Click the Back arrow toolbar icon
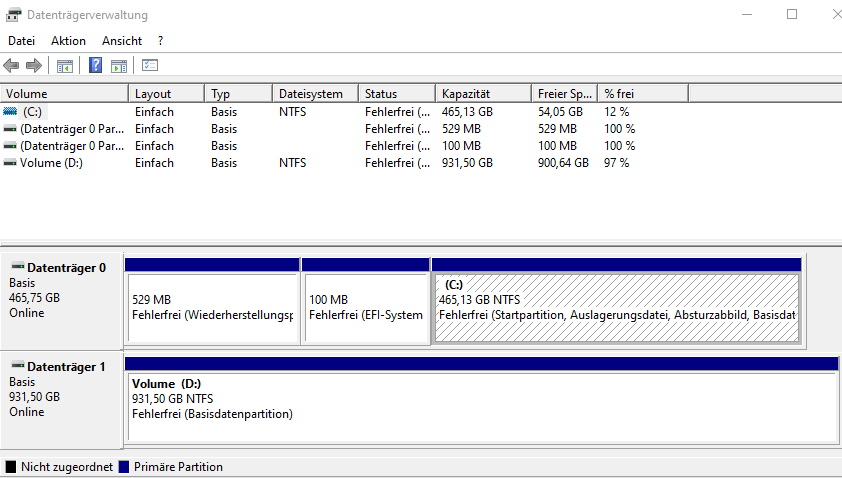Image resolution: width=842 pixels, height=478 pixels. (x=11, y=66)
